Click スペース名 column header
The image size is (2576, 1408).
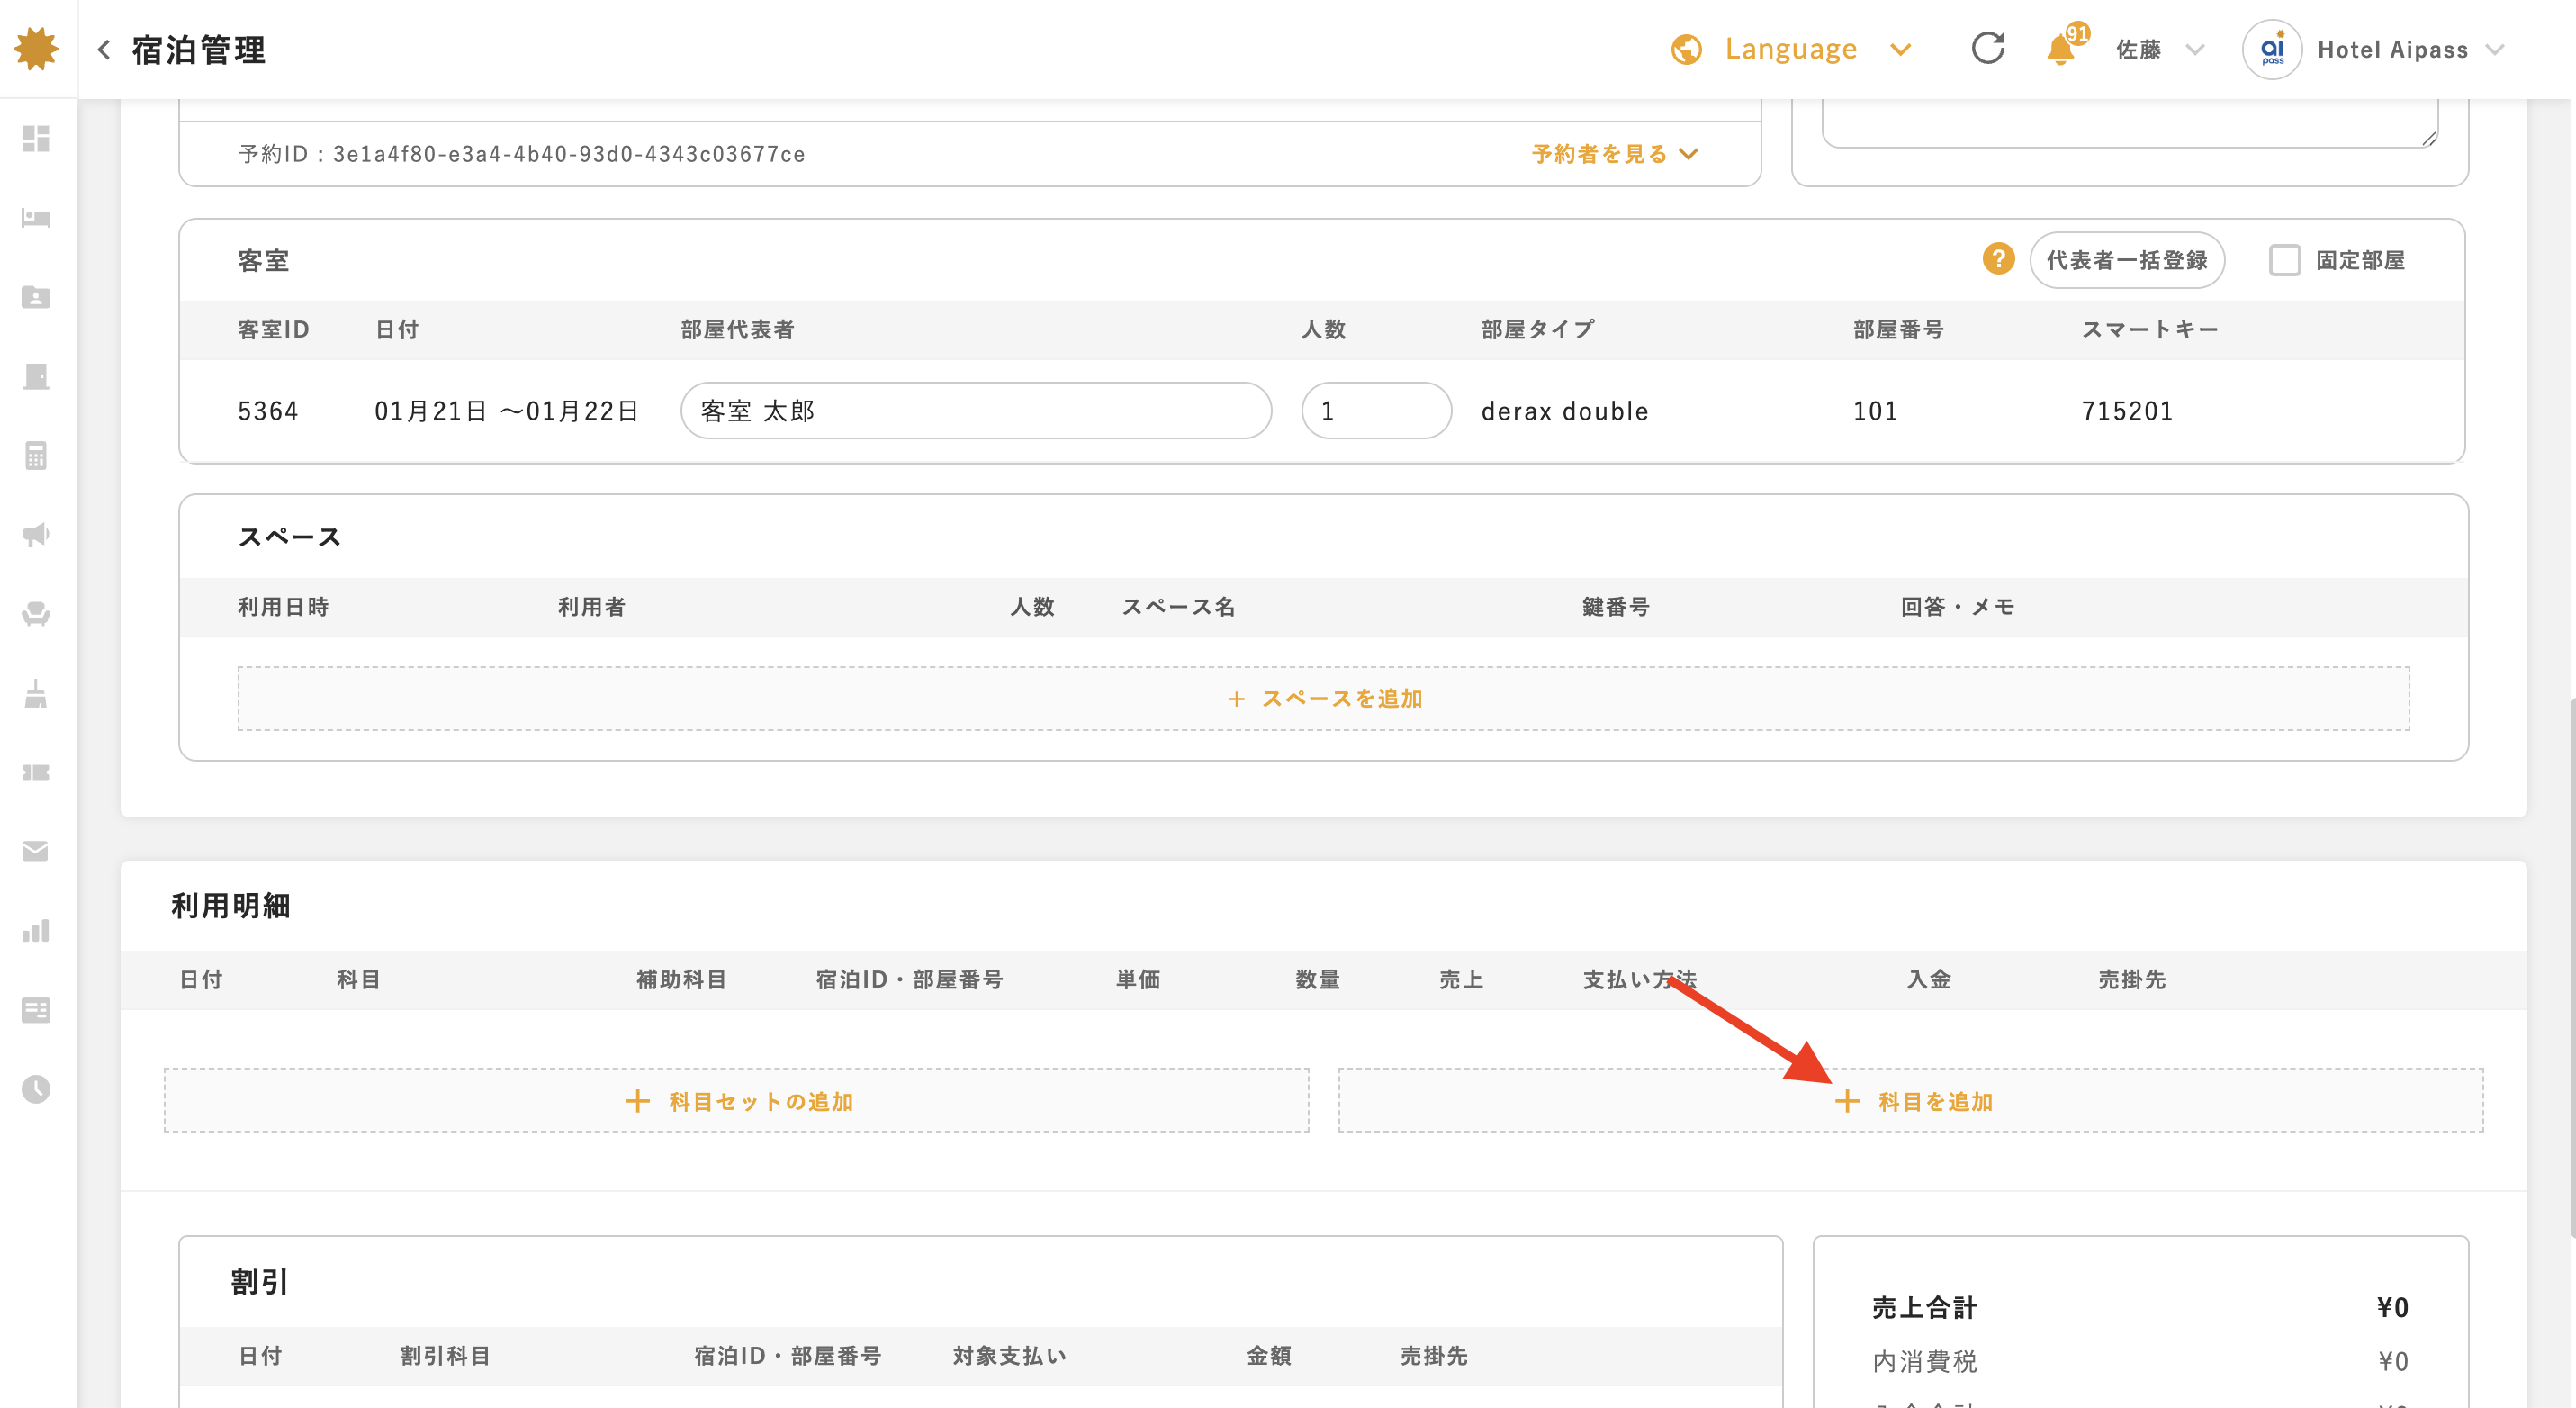(x=1178, y=607)
